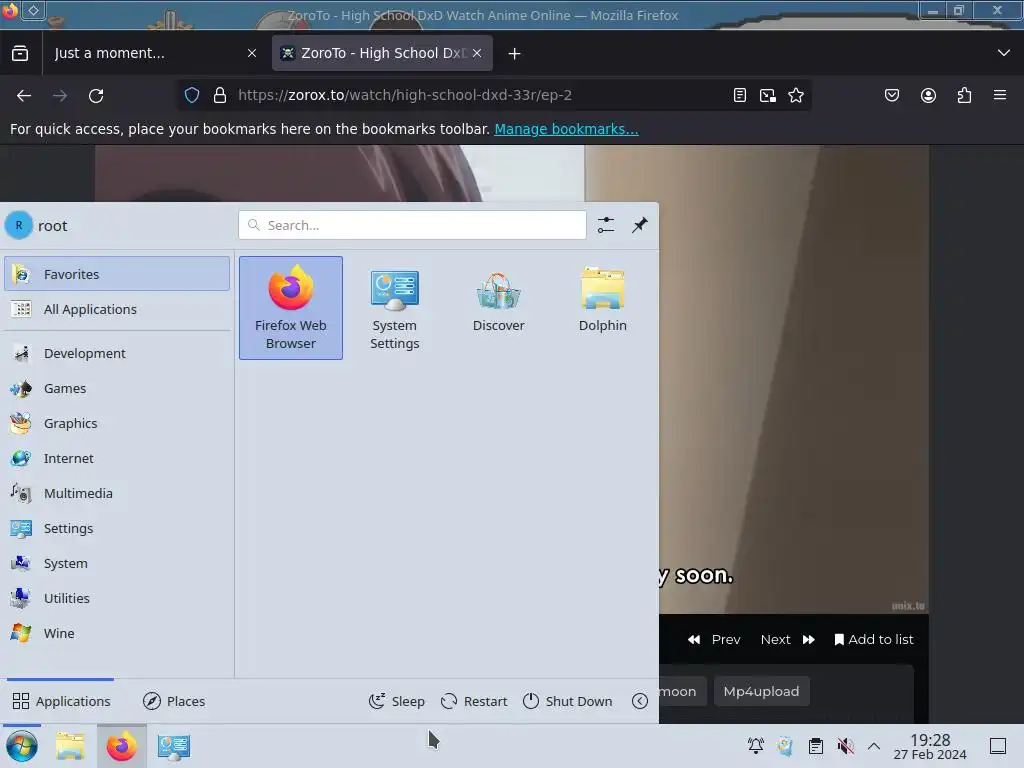Open the Multimedia category

pos(117,493)
